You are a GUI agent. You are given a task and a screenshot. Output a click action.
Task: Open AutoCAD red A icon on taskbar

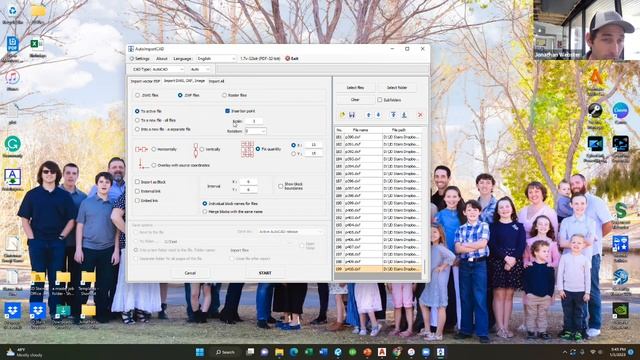click(x=382, y=352)
